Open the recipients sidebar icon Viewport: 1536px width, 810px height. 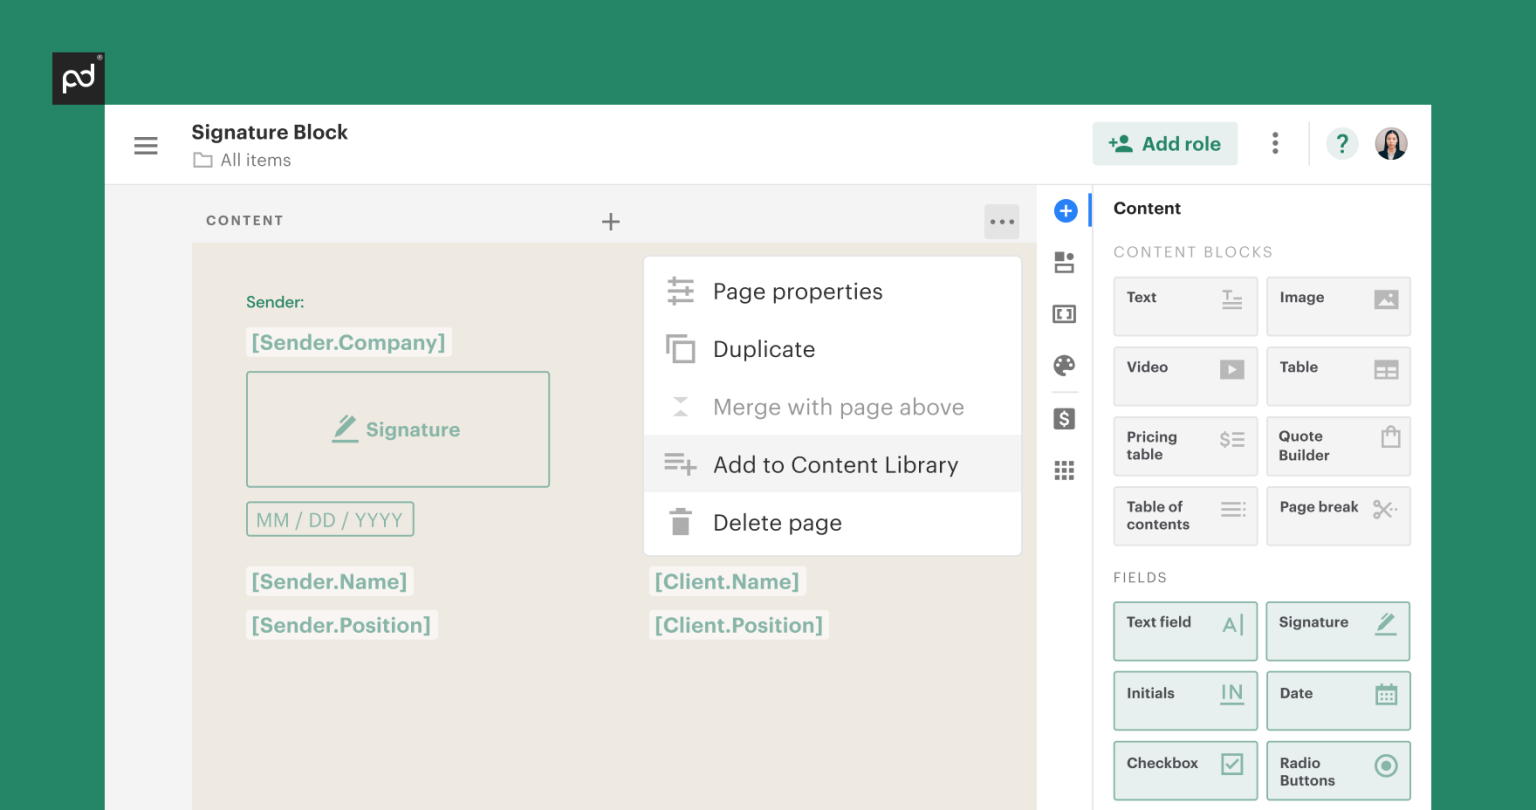(x=1064, y=263)
